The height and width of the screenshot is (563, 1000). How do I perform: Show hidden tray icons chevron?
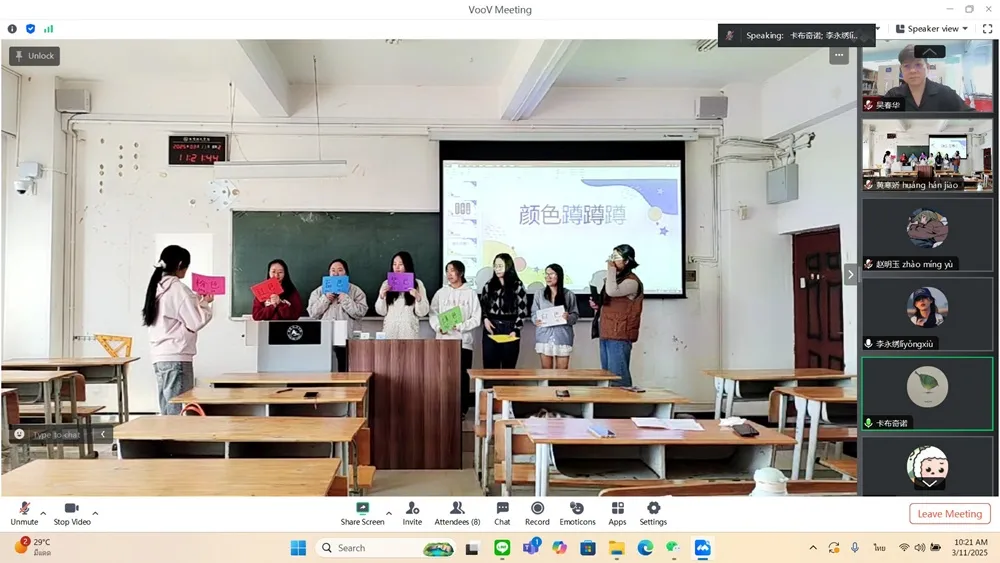813,548
